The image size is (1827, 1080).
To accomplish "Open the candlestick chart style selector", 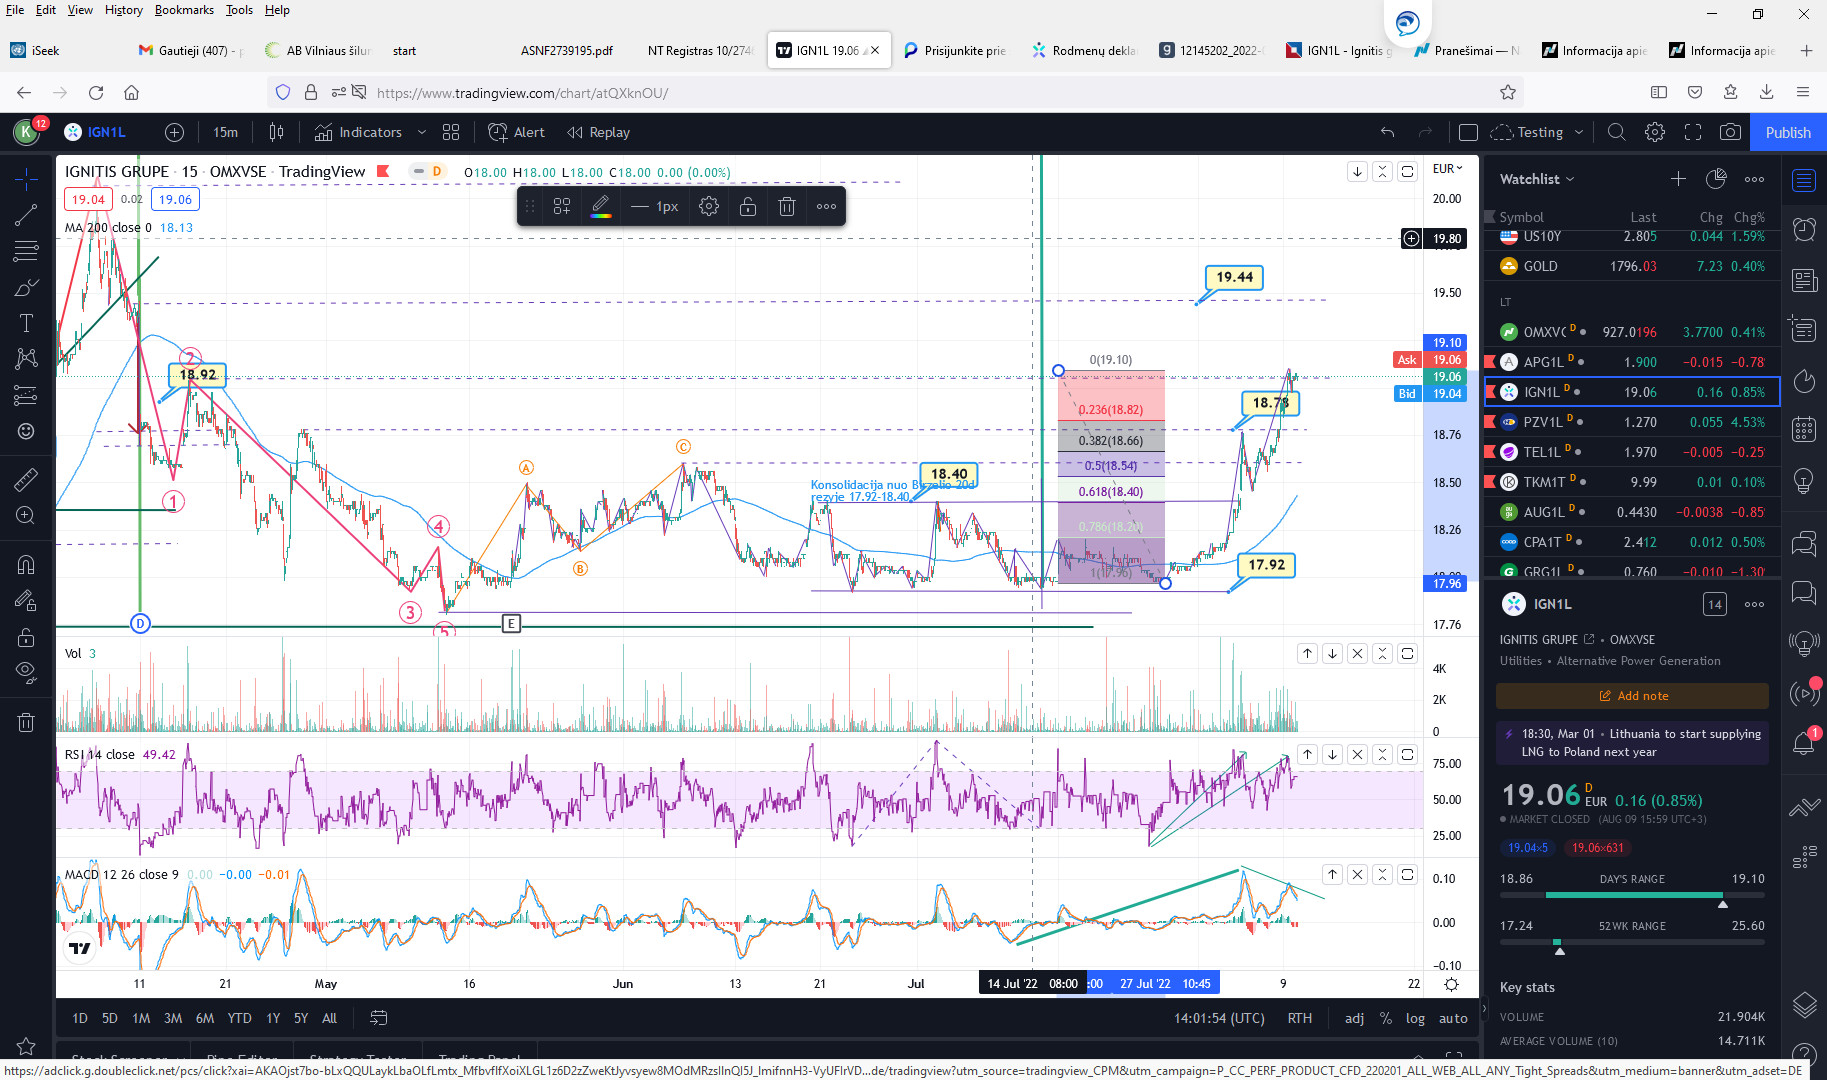I will click(x=277, y=132).
